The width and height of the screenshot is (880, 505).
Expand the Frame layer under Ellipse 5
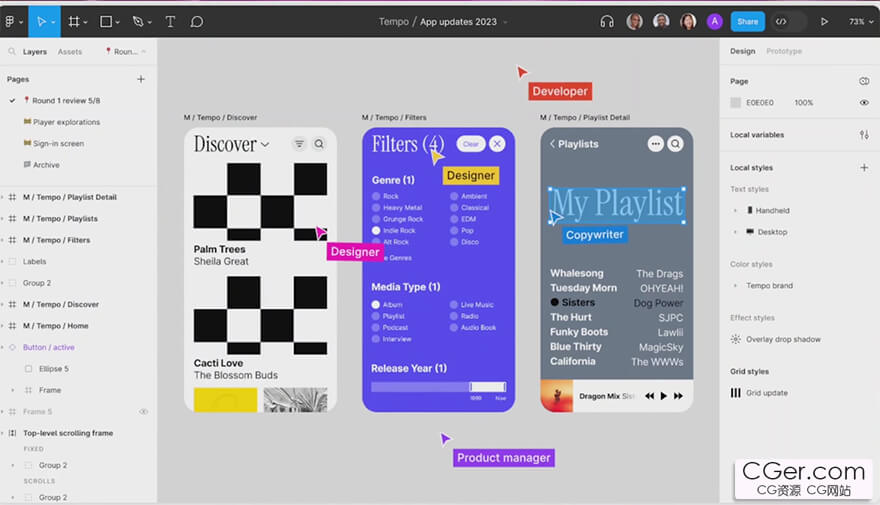pyautogui.click(x=13, y=390)
